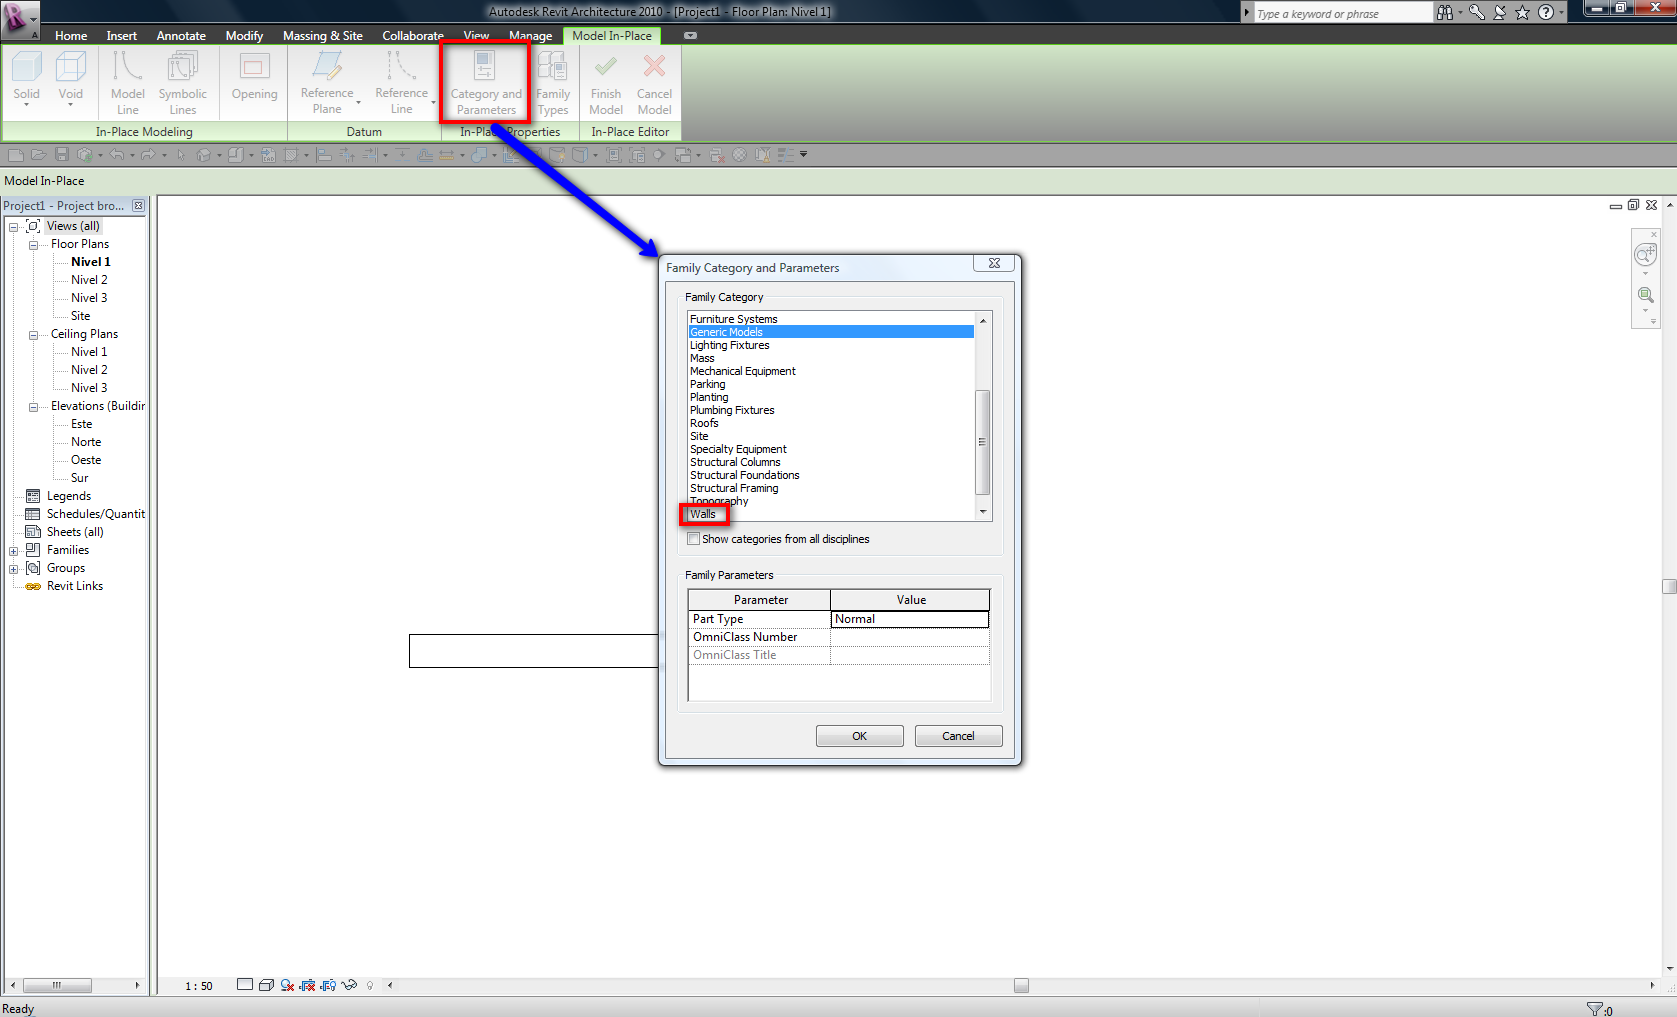Collapse the Ceiling Plans branch
This screenshot has width=1677, height=1017.
(33, 335)
